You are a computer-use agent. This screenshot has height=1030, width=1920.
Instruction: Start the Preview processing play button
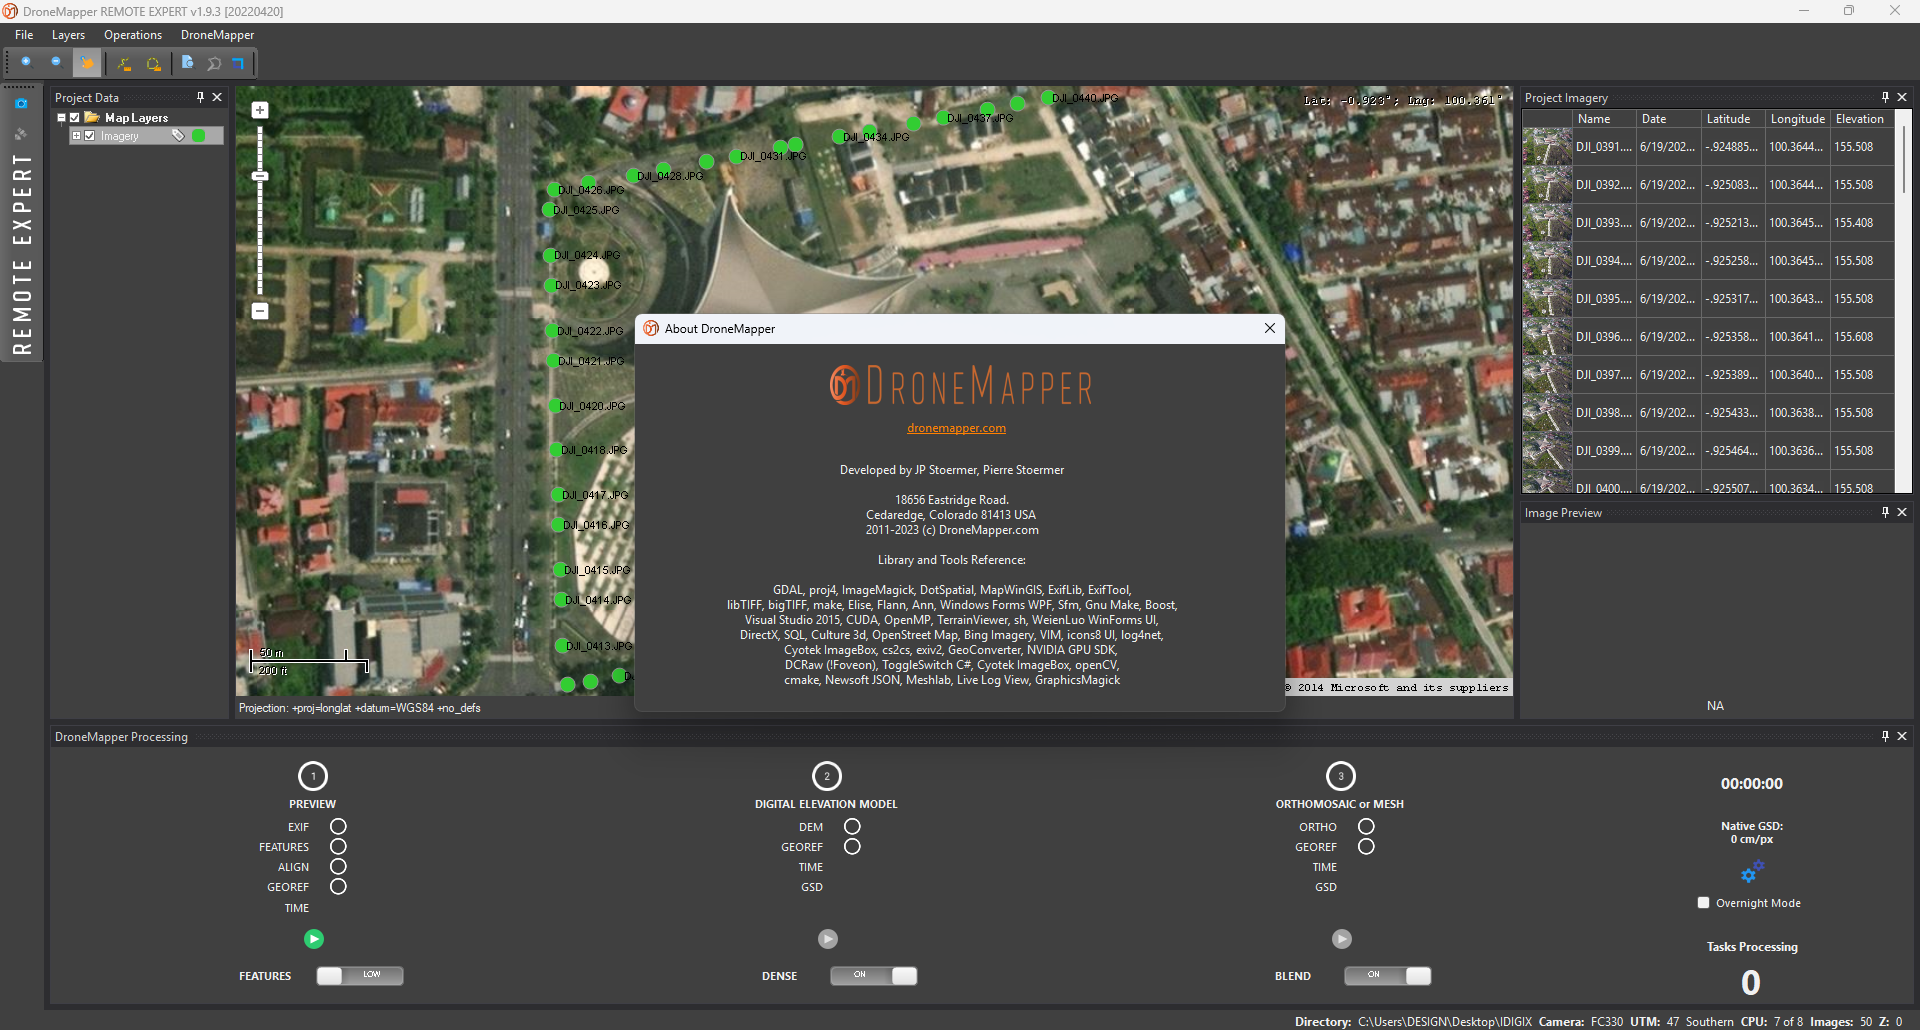point(314,939)
